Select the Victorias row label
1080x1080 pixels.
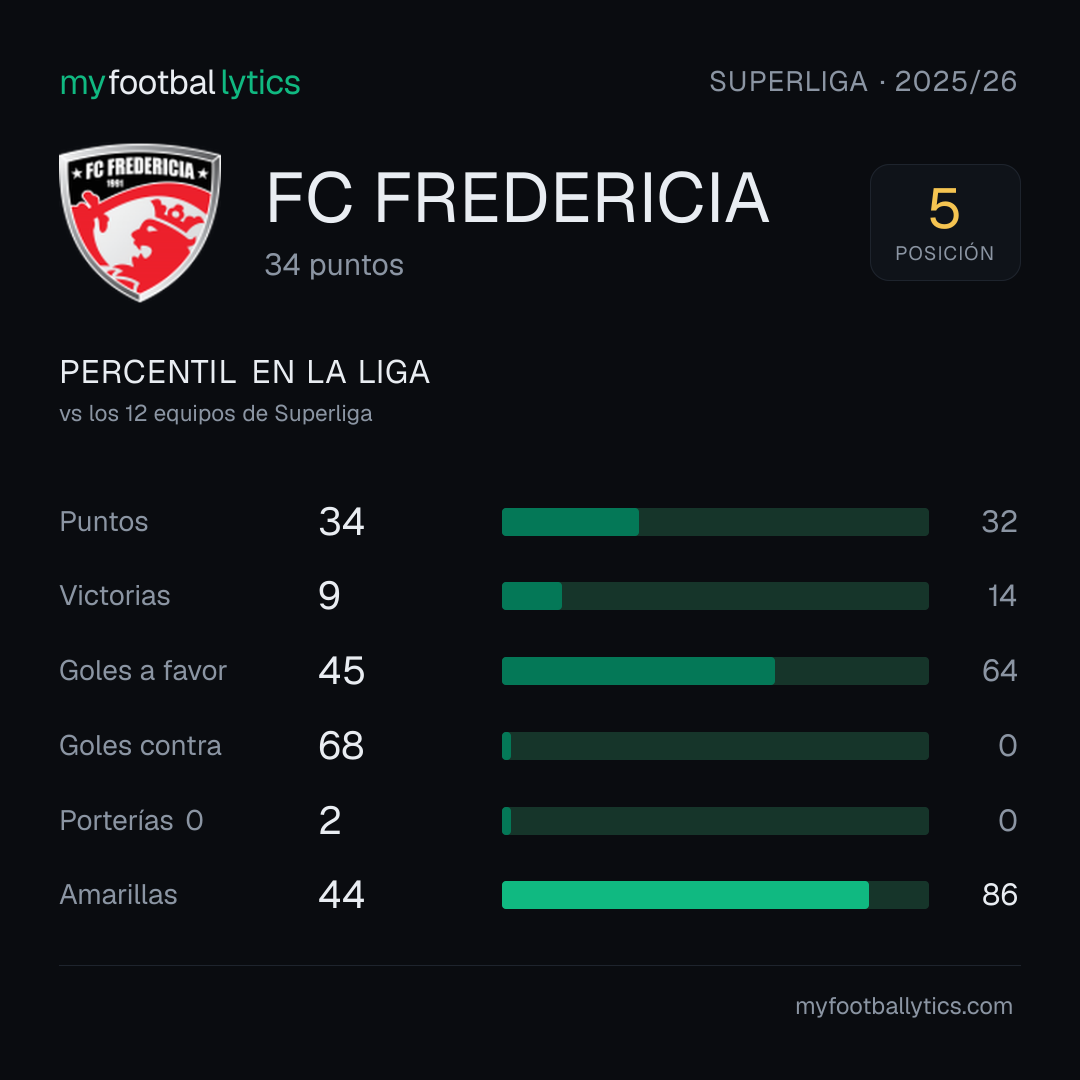[x=115, y=596]
